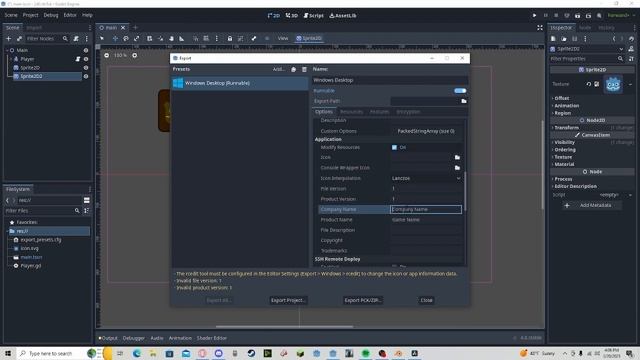Click the Product Name field
Screen dimensions: 640x360
[x=426, y=220]
